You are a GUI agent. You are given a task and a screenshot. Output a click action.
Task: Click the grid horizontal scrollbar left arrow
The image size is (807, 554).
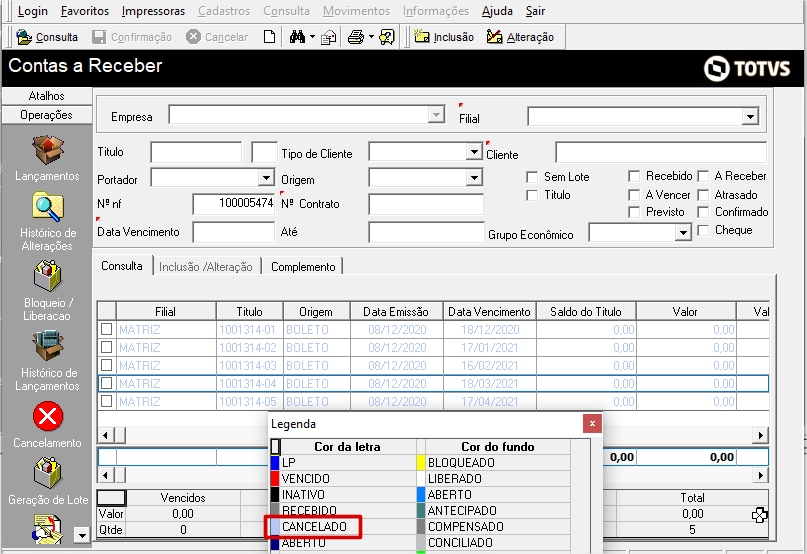point(106,435)
